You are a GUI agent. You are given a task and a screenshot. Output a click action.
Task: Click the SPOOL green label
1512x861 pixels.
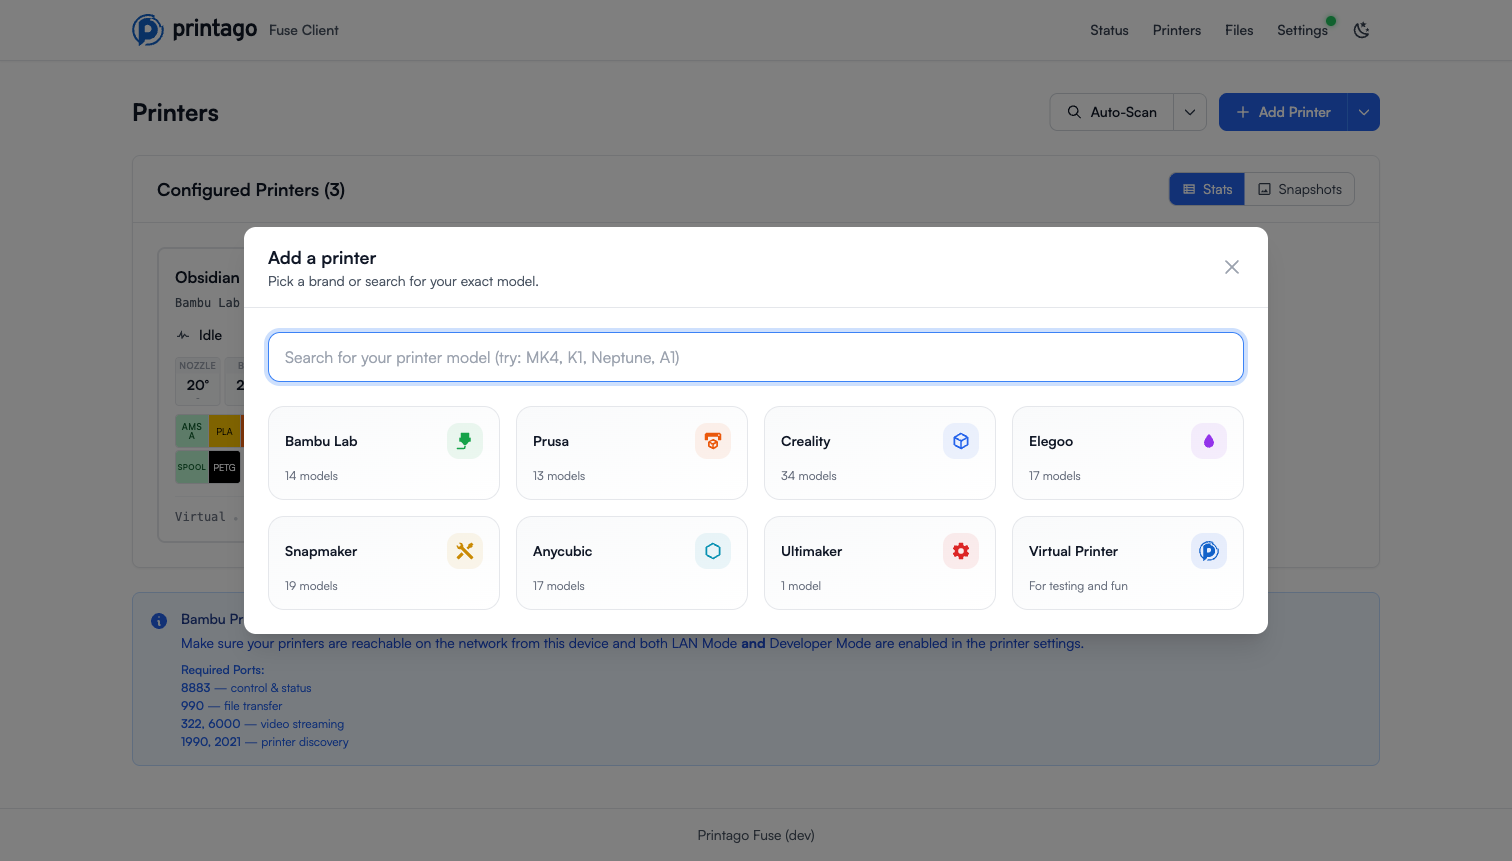(192, 467)
